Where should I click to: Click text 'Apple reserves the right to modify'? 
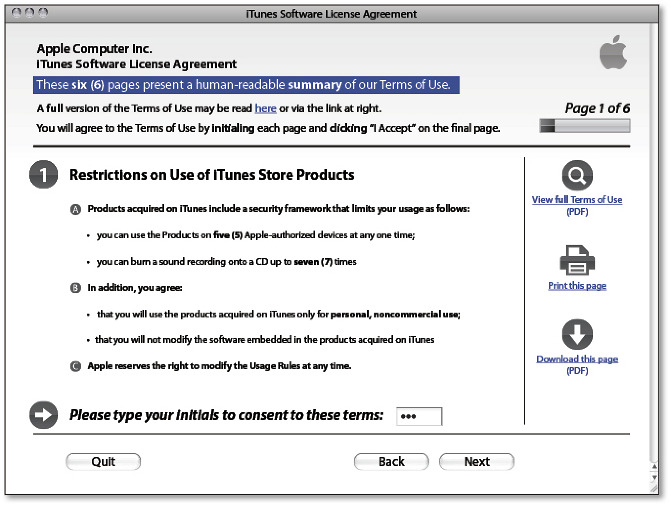(219, 366)
